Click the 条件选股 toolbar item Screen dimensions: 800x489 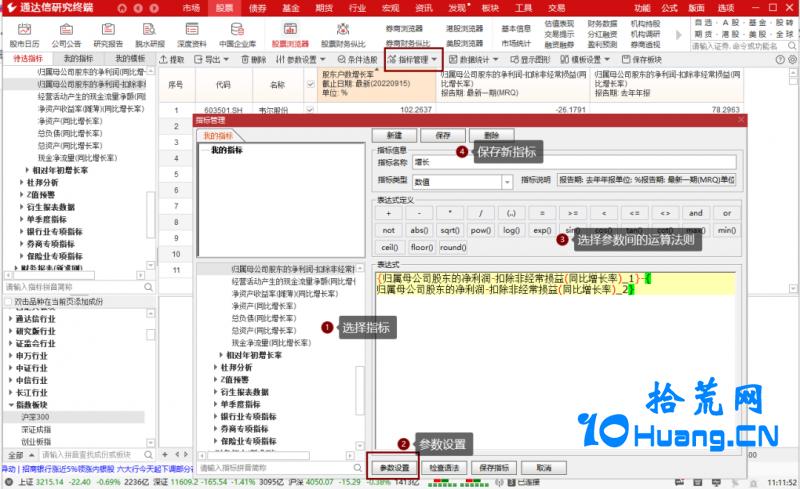click(x=357, y=60)
